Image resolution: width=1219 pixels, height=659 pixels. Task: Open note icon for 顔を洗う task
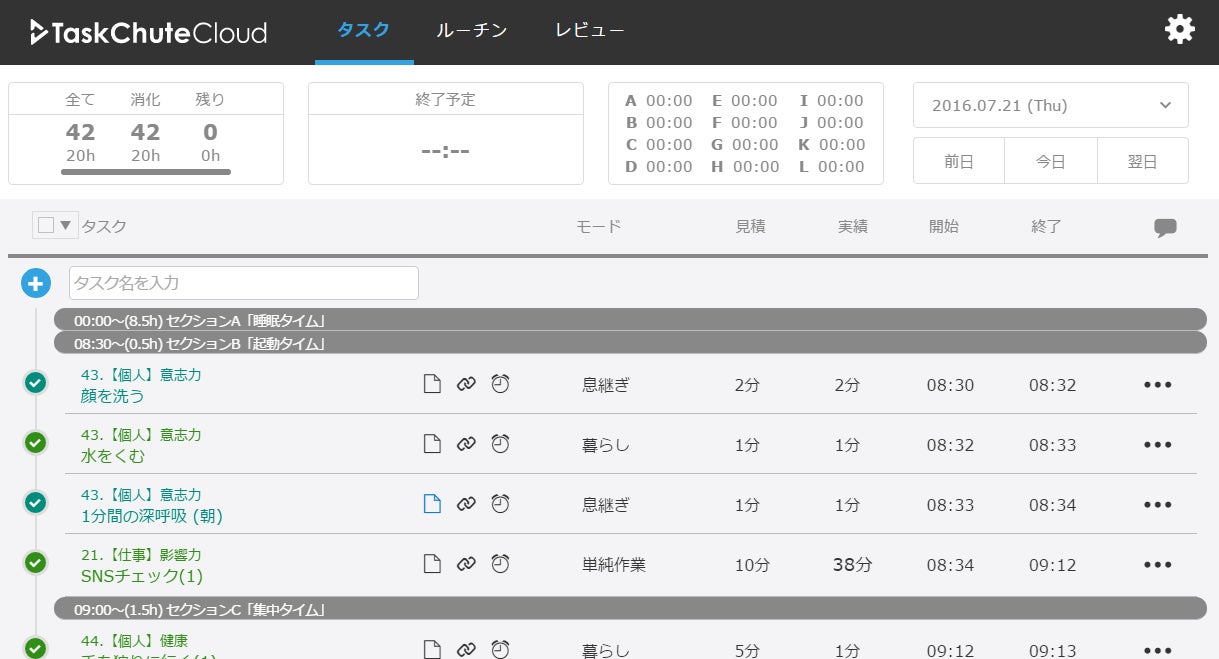tap(432, 385)
